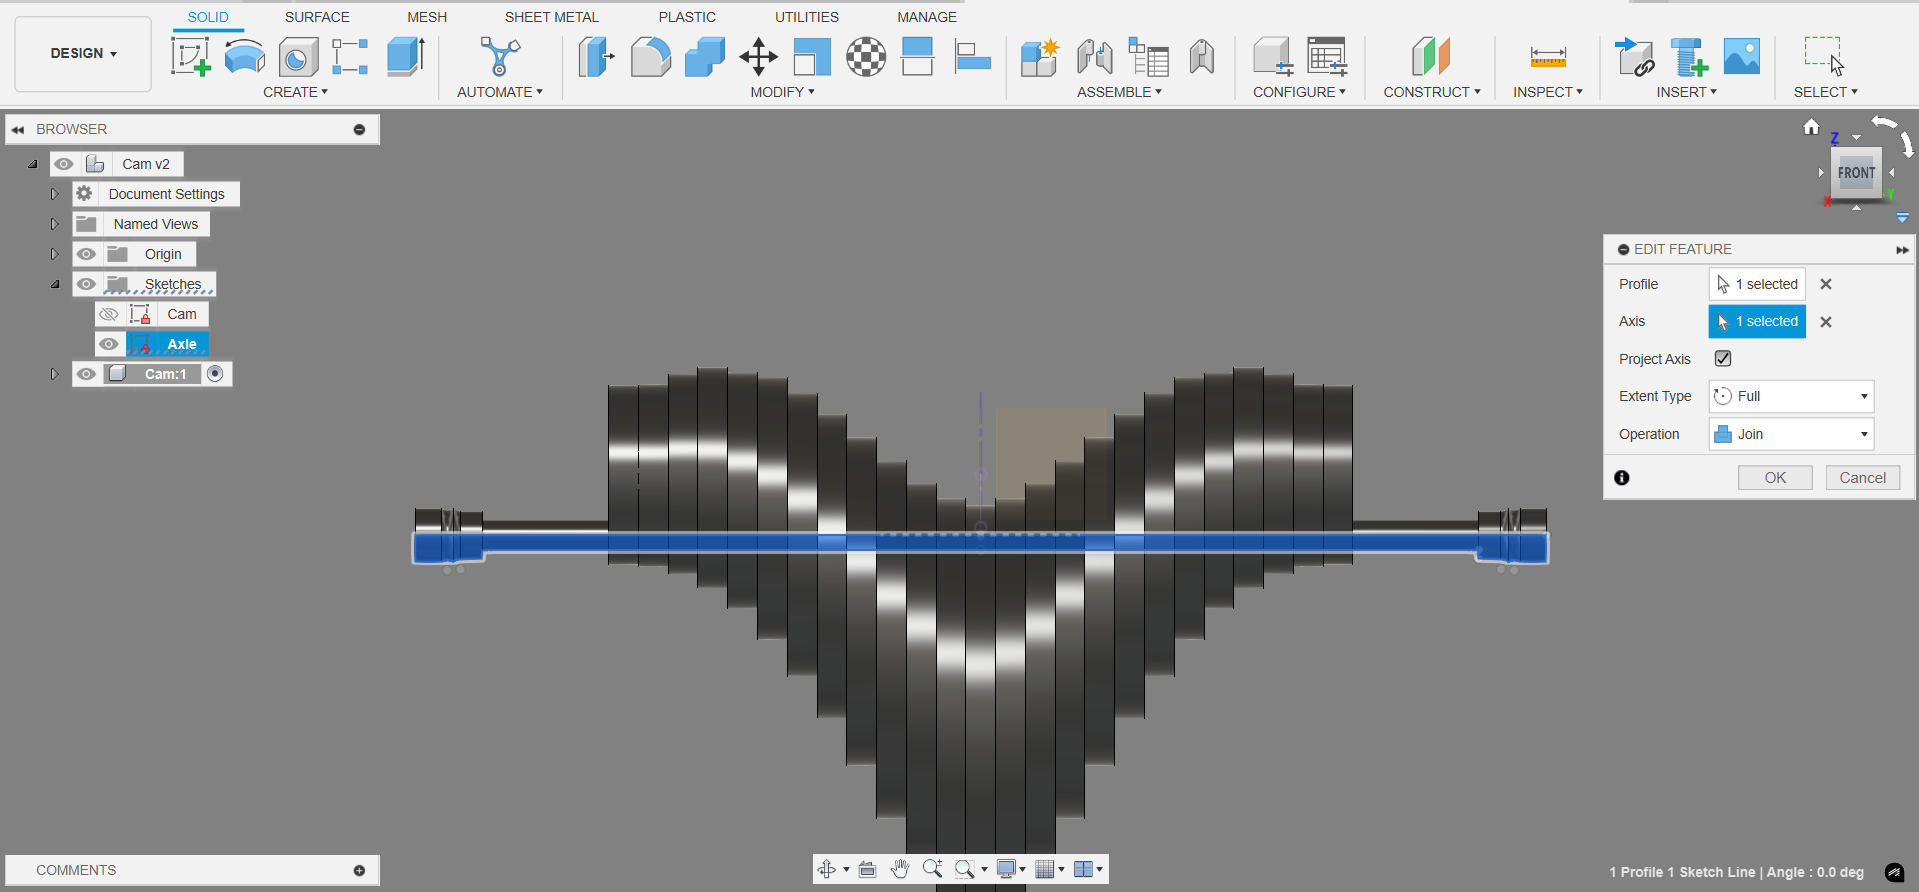Open the DESIGN workspace dropdown
This screenshot has height=892, width=1919.
pos(83,53)
